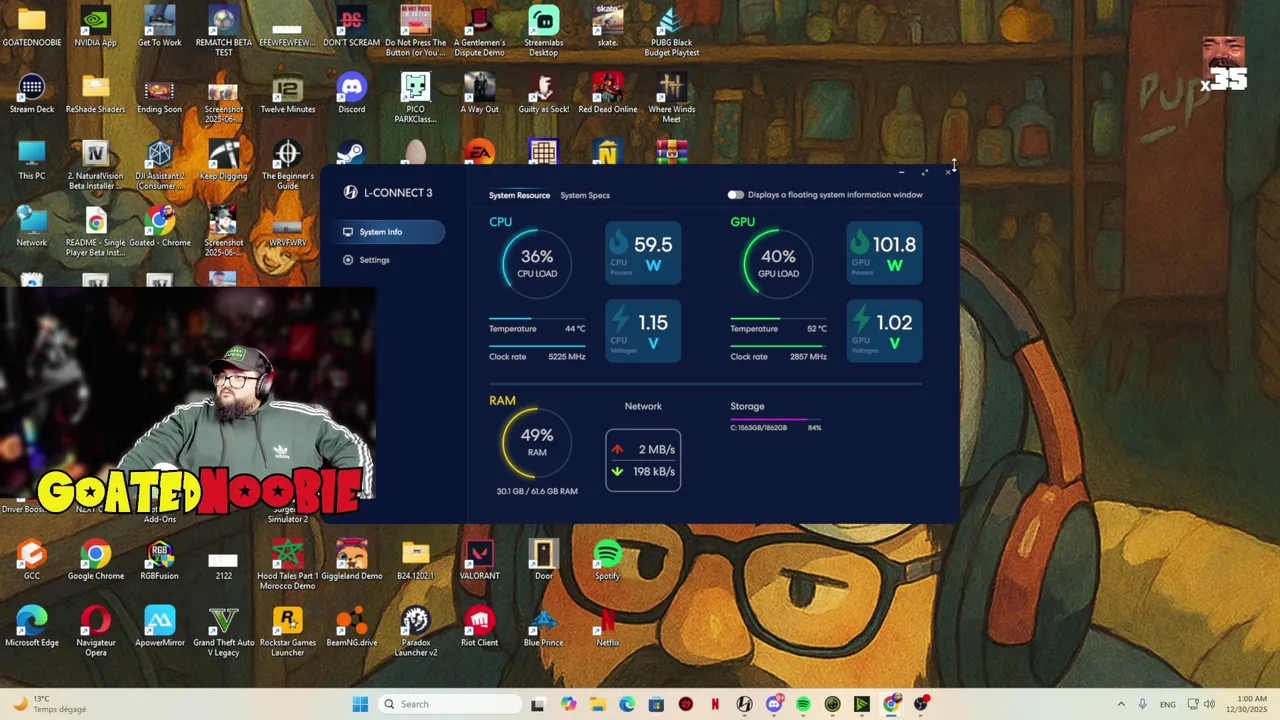This screenshot has height=720, width=1280.
Task: Open the PUBG Black Budget Playtest shortcut
Action: pos(671,31)
